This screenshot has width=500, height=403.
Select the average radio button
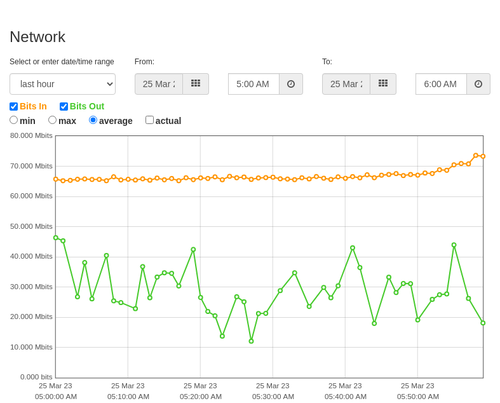click(x=93, y=120)
